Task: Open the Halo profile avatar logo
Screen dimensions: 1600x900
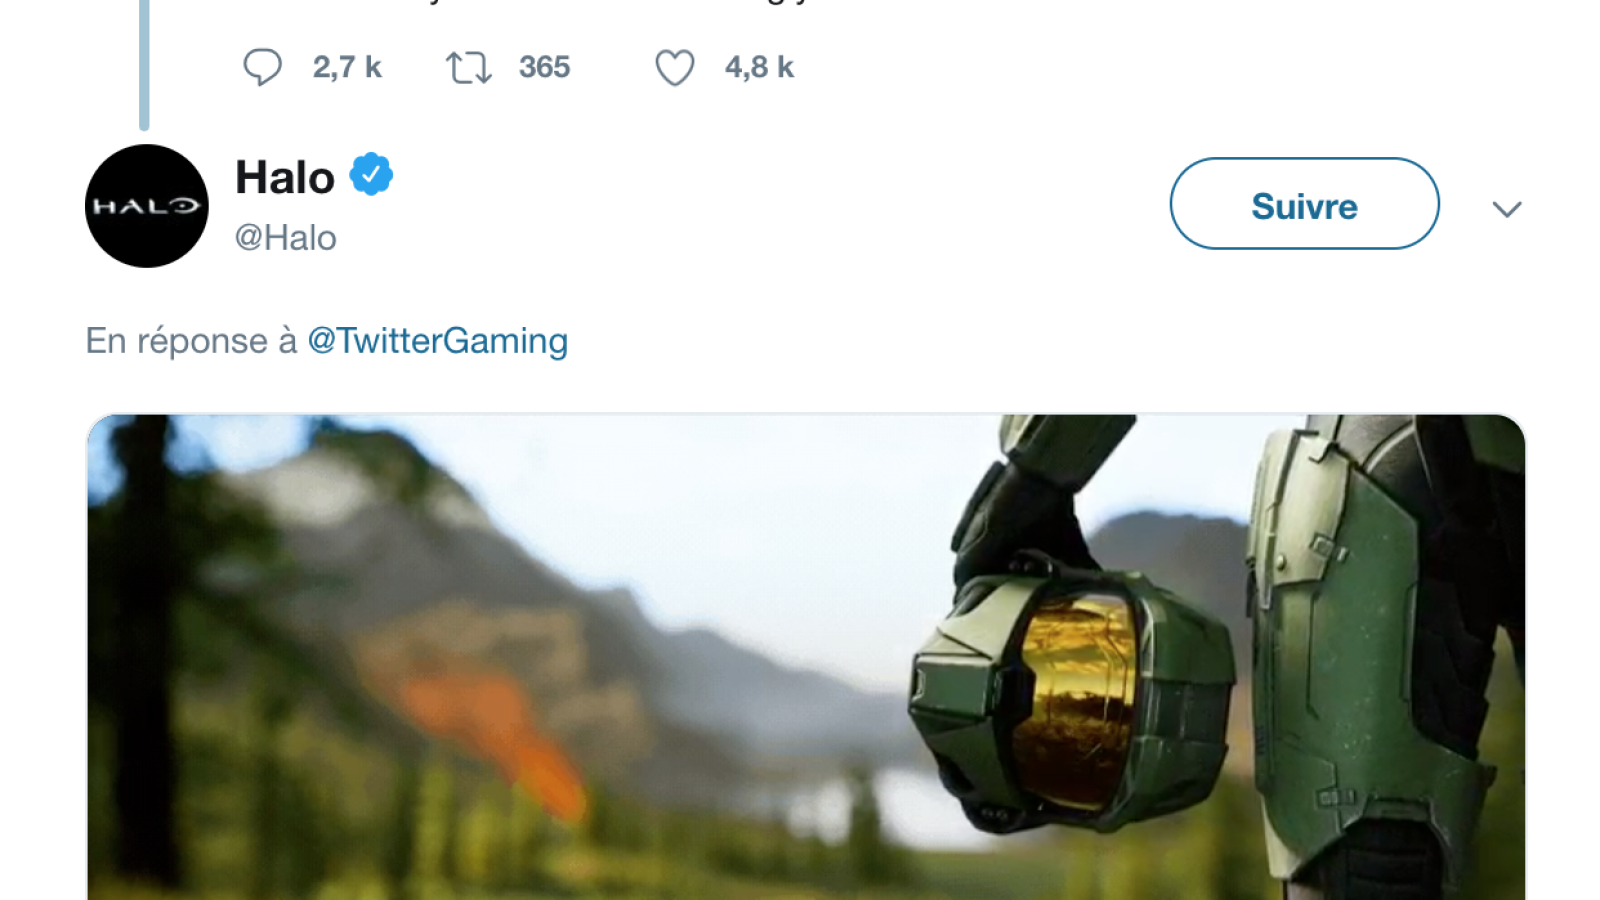Action: 147,206
